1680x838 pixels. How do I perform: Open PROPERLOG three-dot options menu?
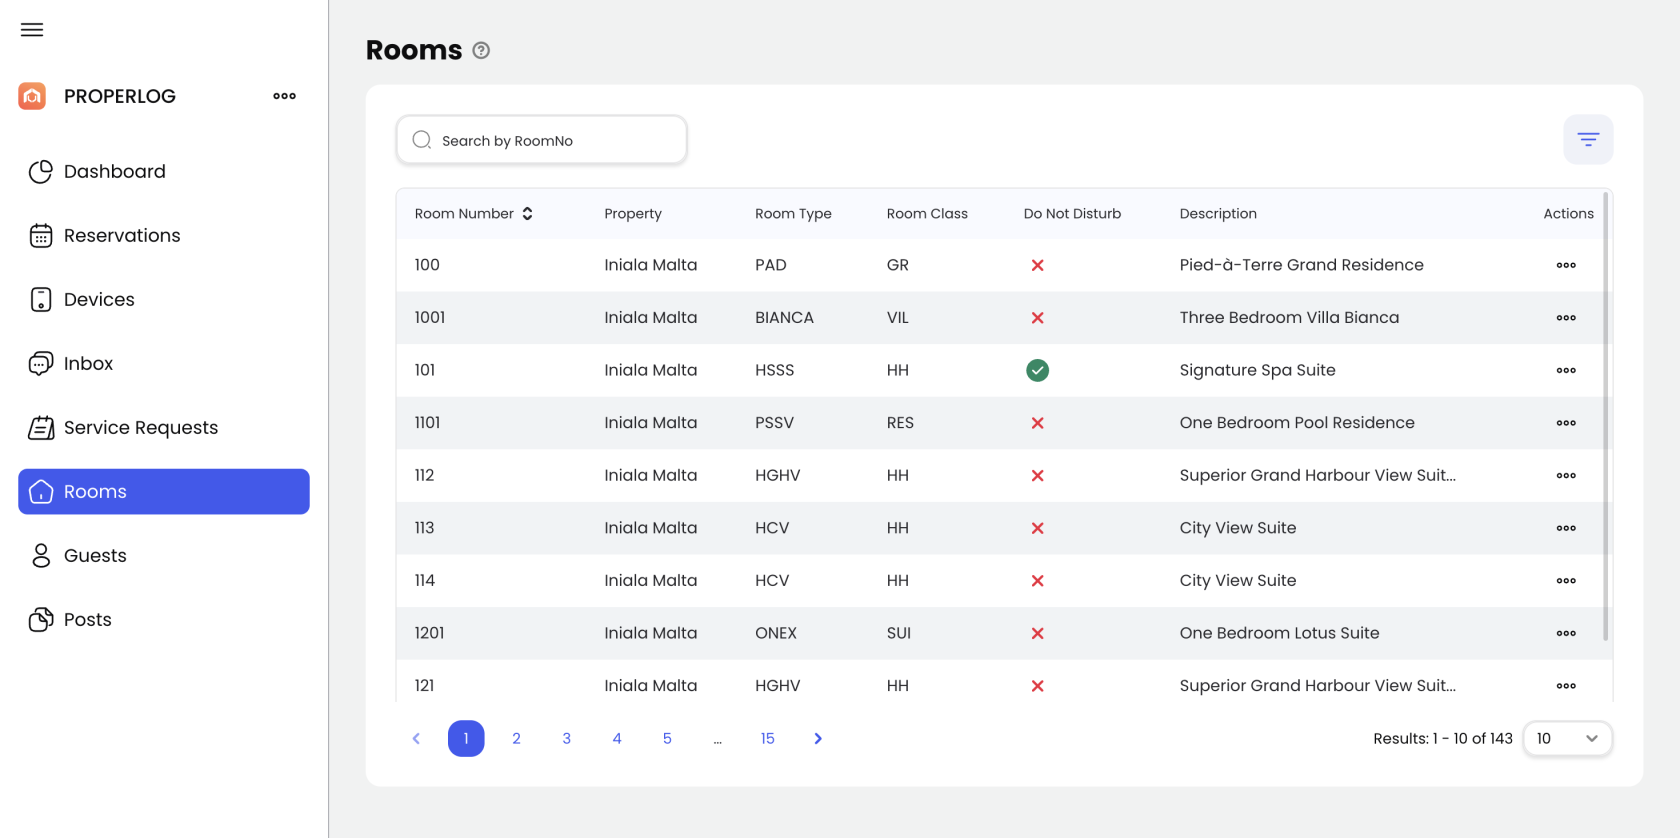pyautogui.click(x=284, y=96)
